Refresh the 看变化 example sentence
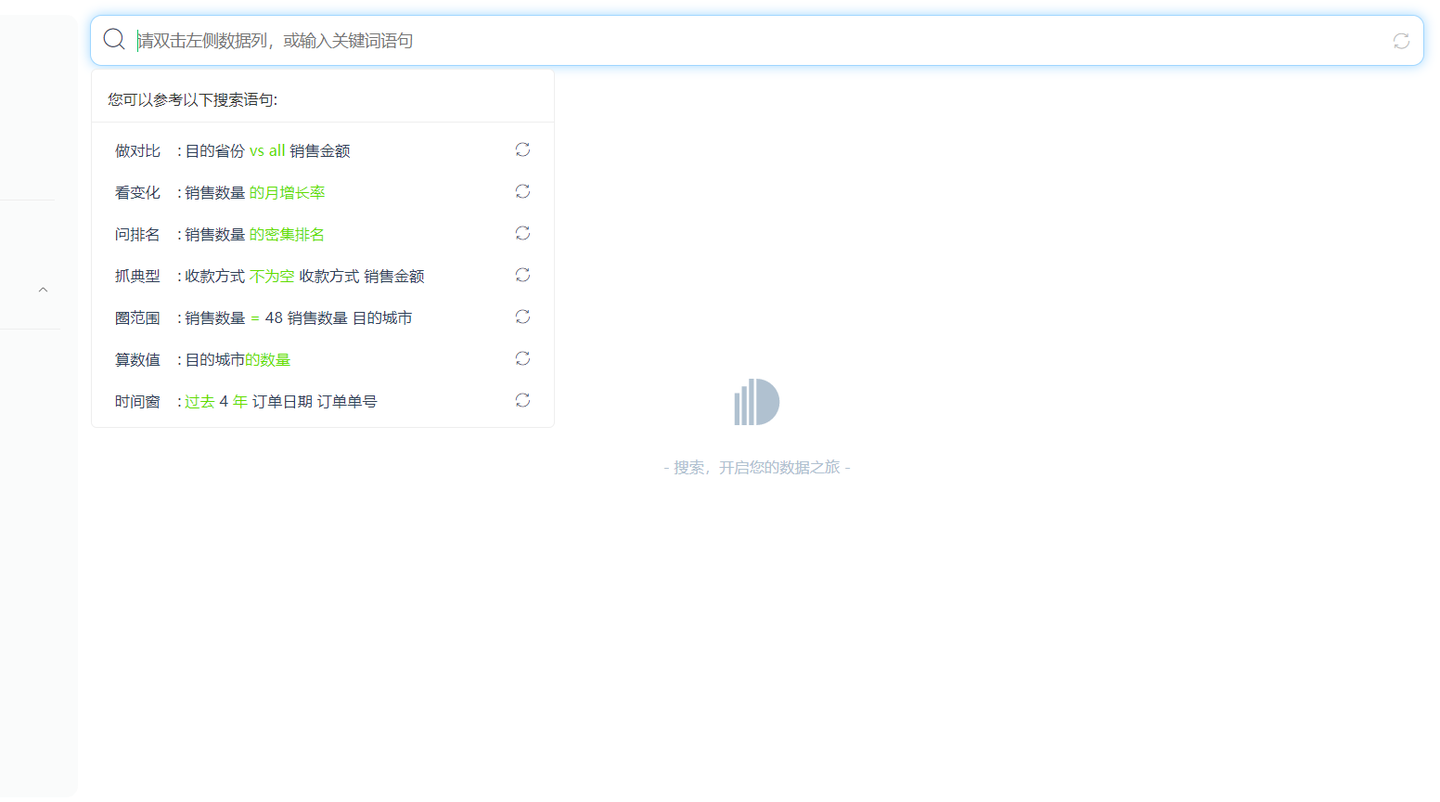Image resolution: width=1440 pixels, height=802 pixels. coord(522,191)
